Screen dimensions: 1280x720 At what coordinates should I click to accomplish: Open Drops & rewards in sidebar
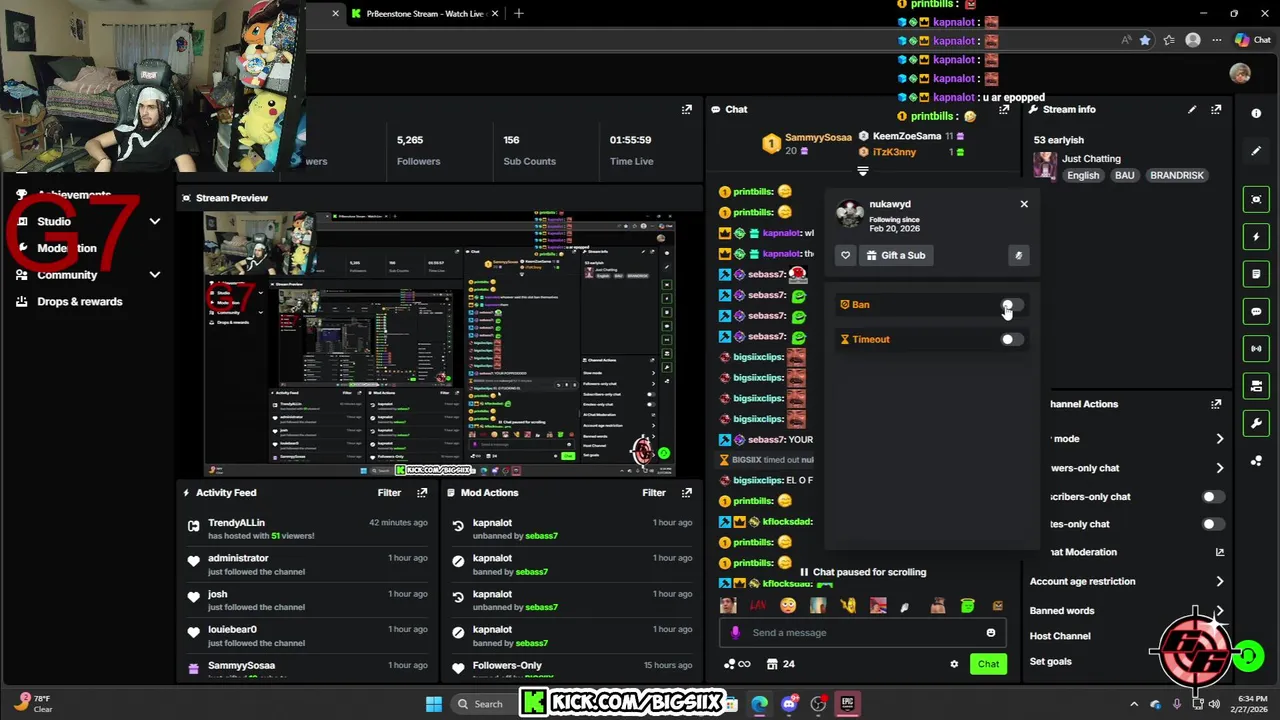pos(79,301)
